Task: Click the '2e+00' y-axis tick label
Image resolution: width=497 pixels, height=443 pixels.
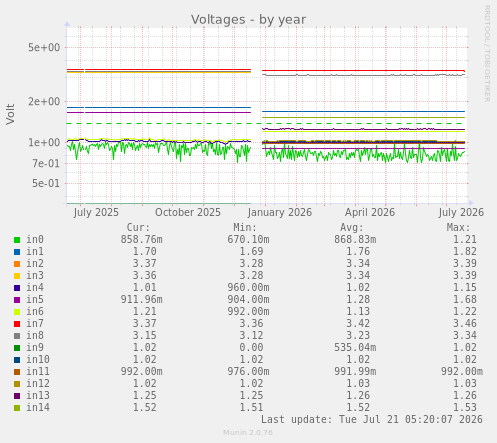Action: click(x=44, y=101)
